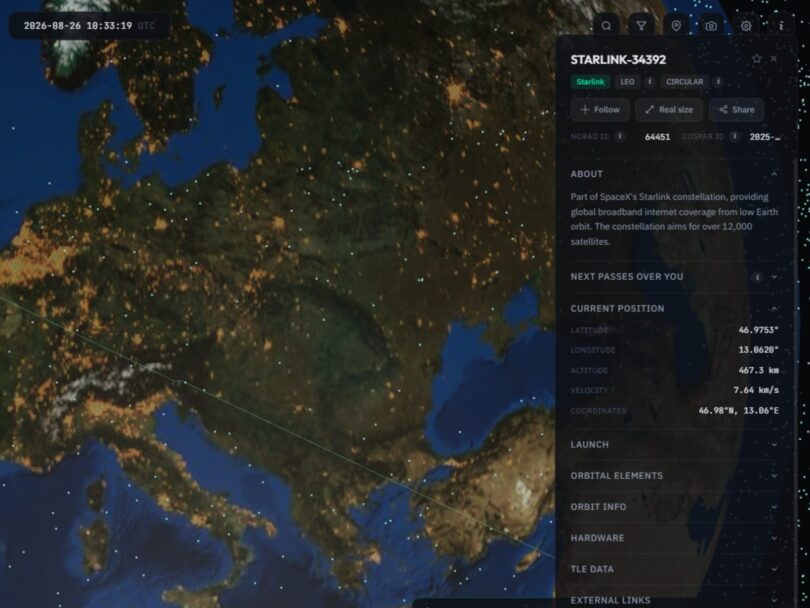This screenshot has width=810, height=608.
Task: Follow the selected satellite
Action: click(600, 110)
